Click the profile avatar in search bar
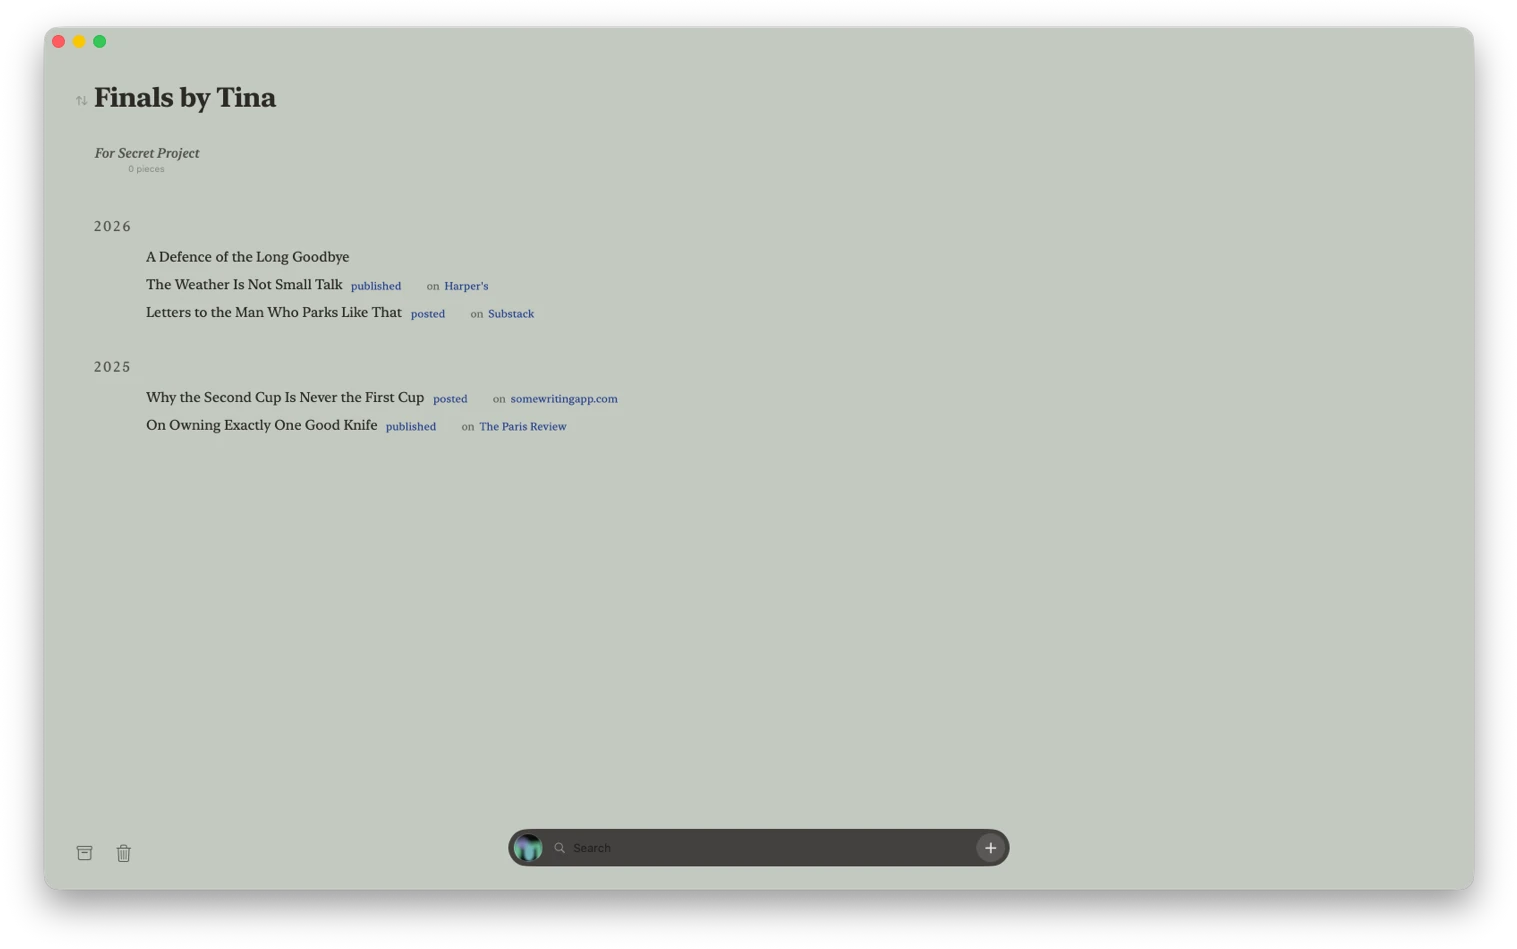This screenshot has width=1517, height=949. [528, 848]
